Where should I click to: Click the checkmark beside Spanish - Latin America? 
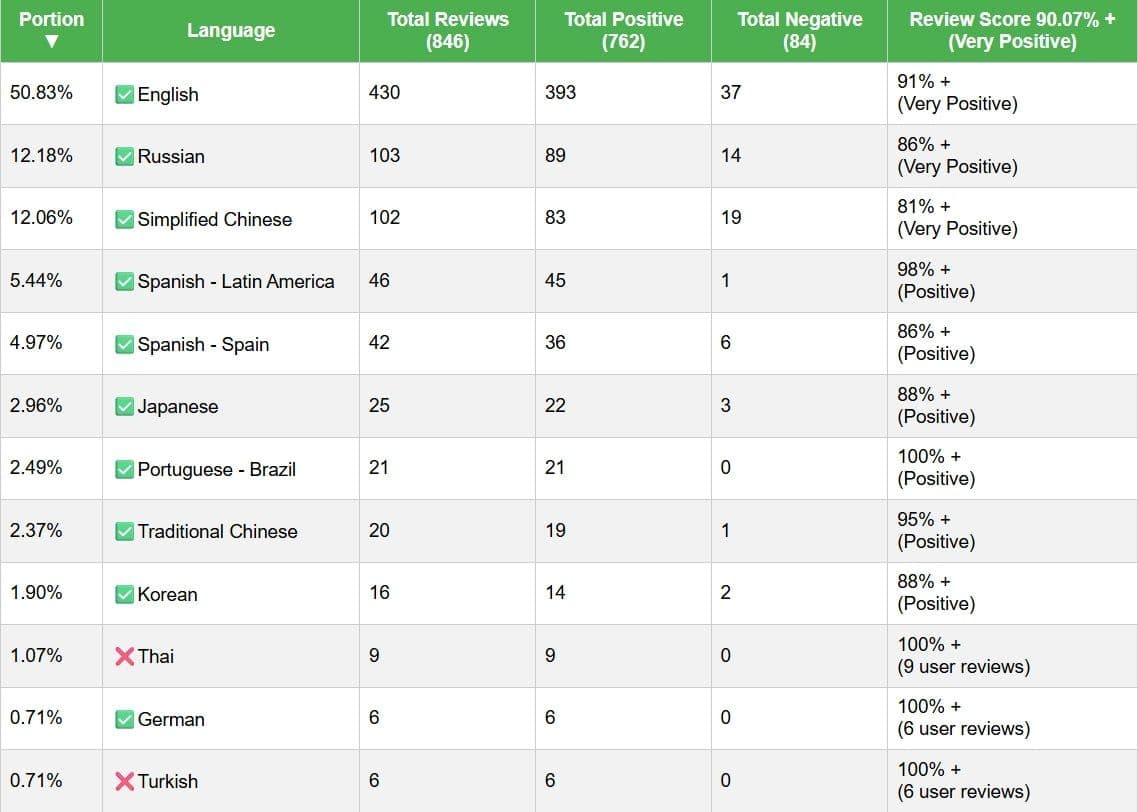(x=124, y=281)
